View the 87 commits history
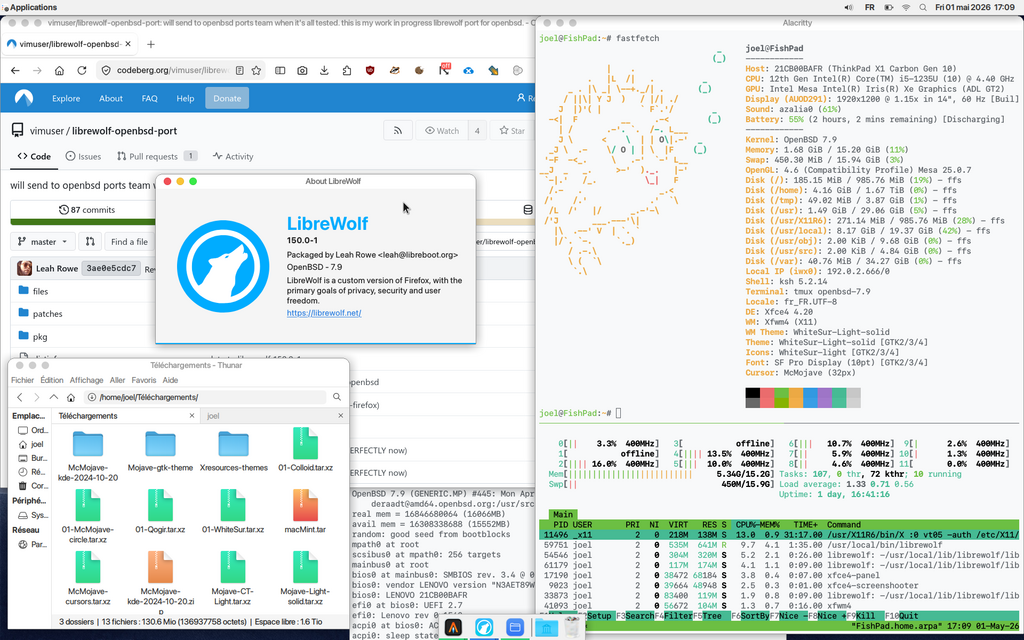 (87, 210)
